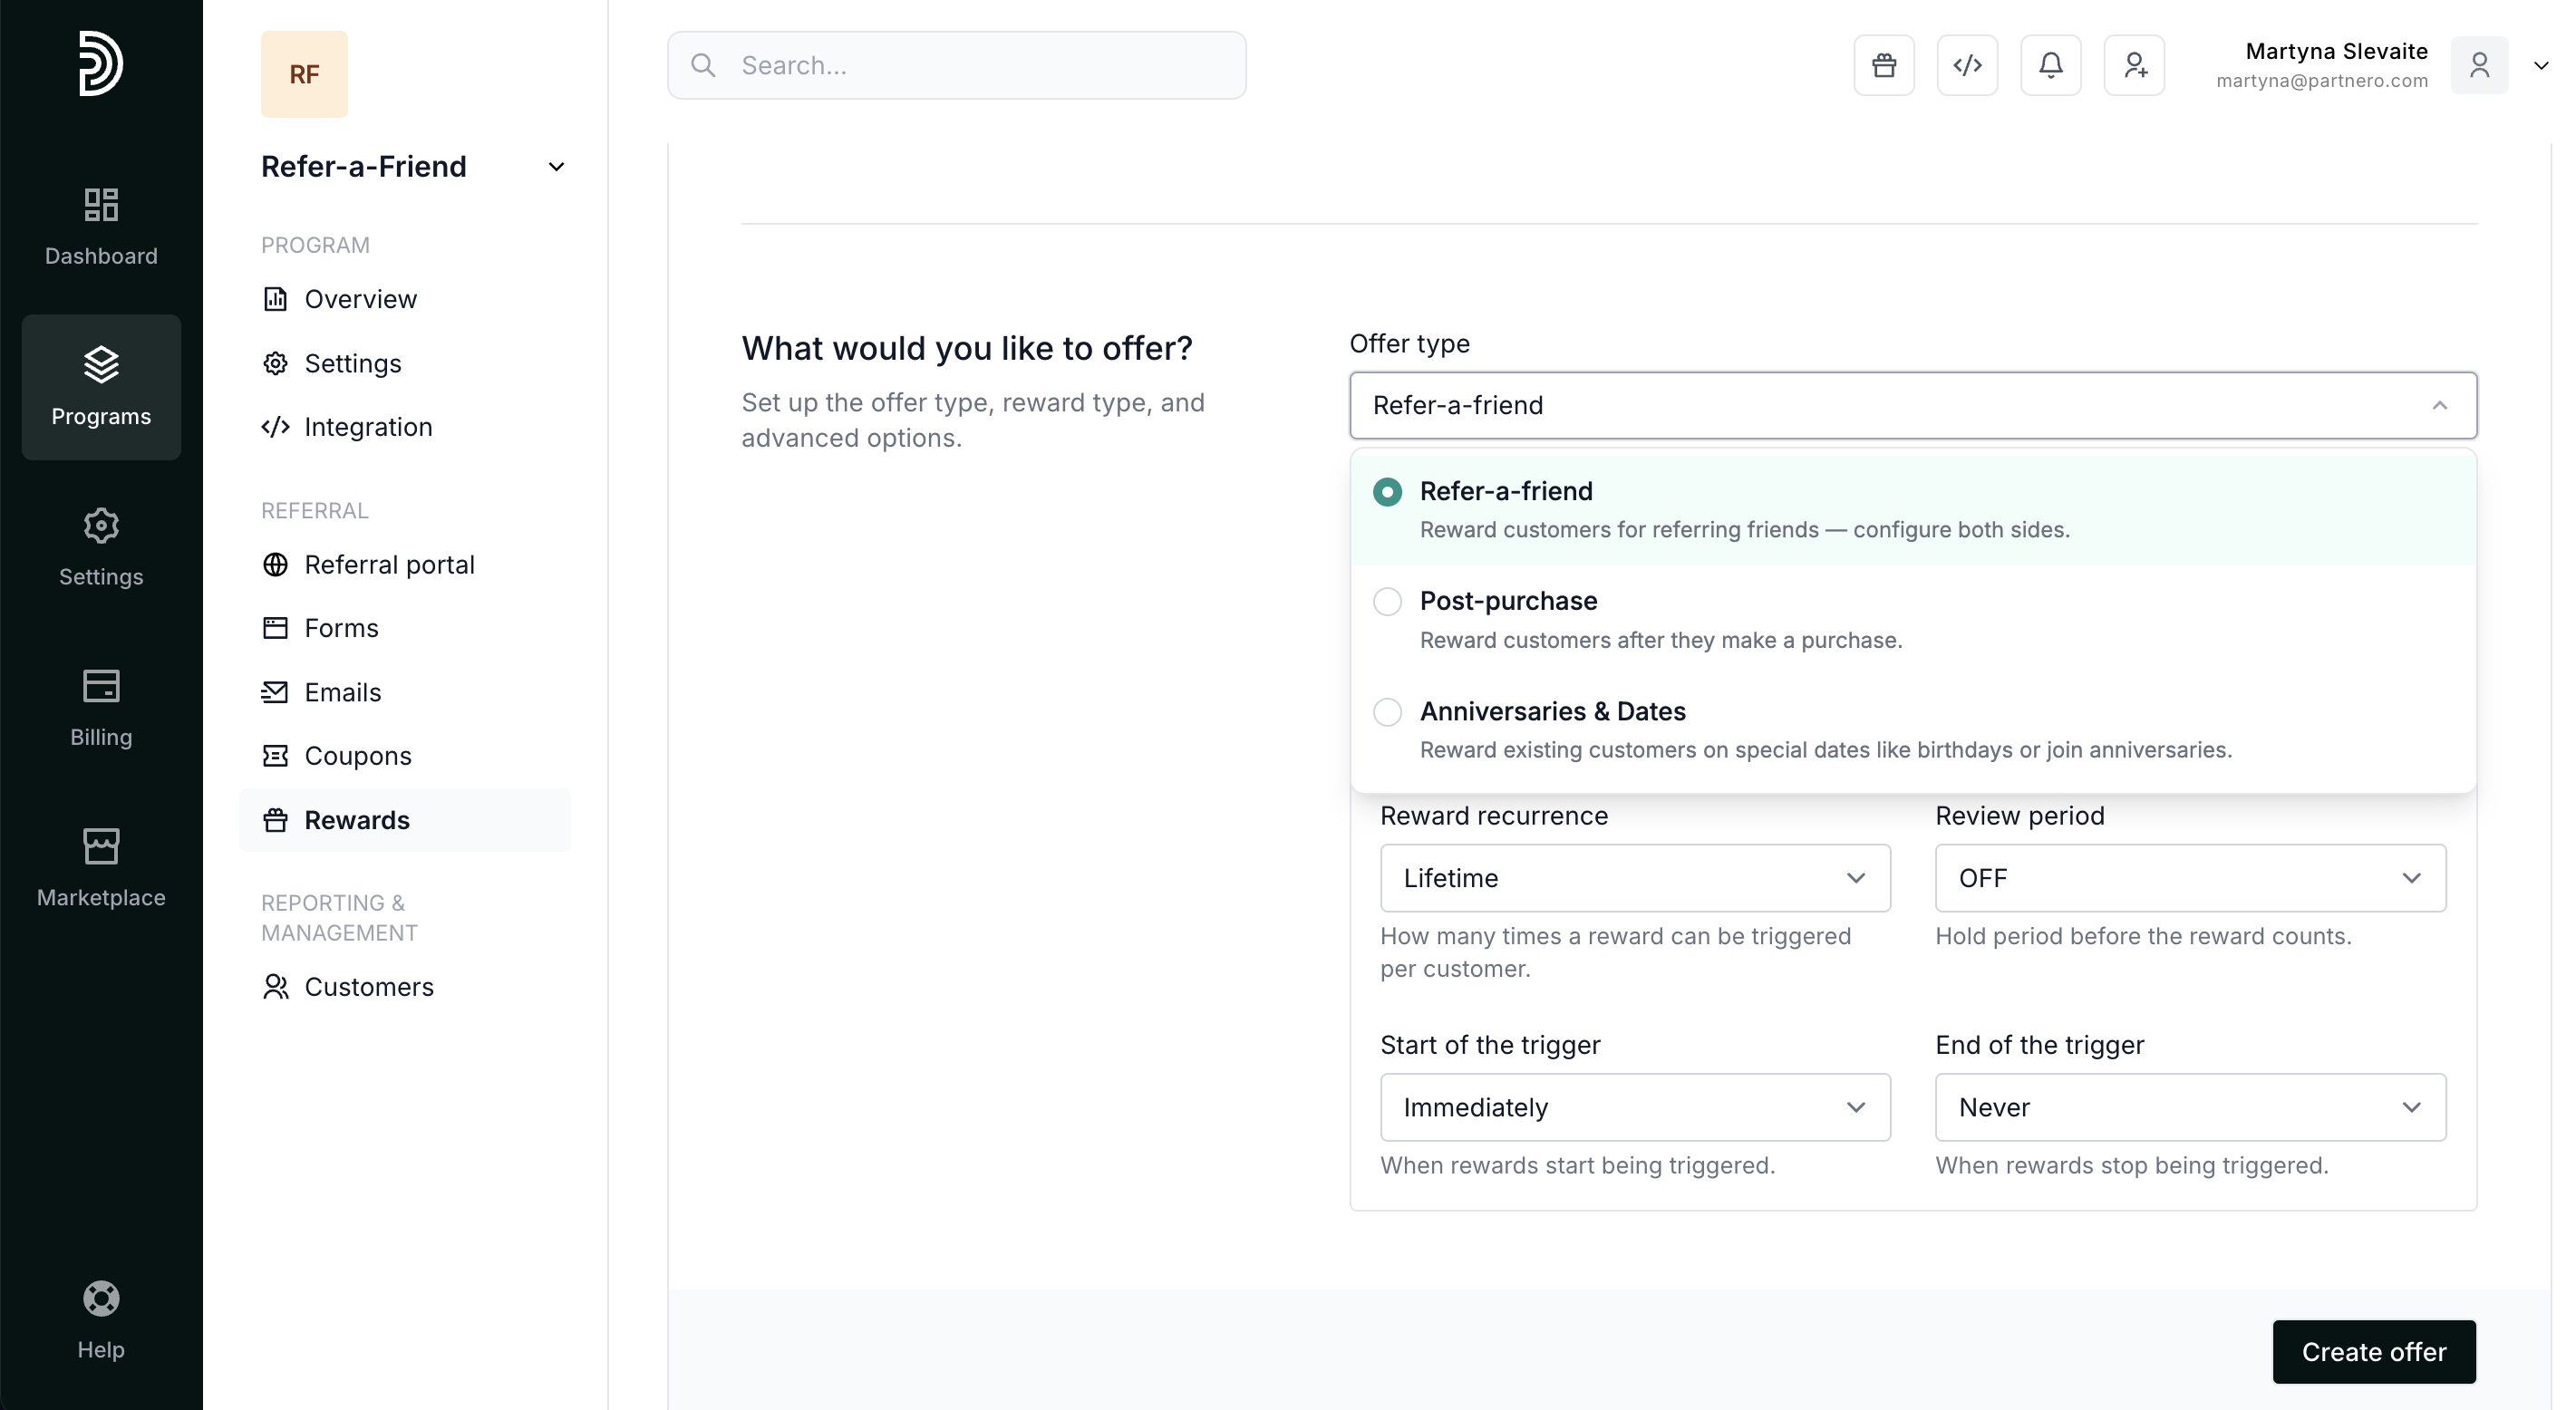Open notifications bell icon
2576x1410 pixels.
[2050, 66]
